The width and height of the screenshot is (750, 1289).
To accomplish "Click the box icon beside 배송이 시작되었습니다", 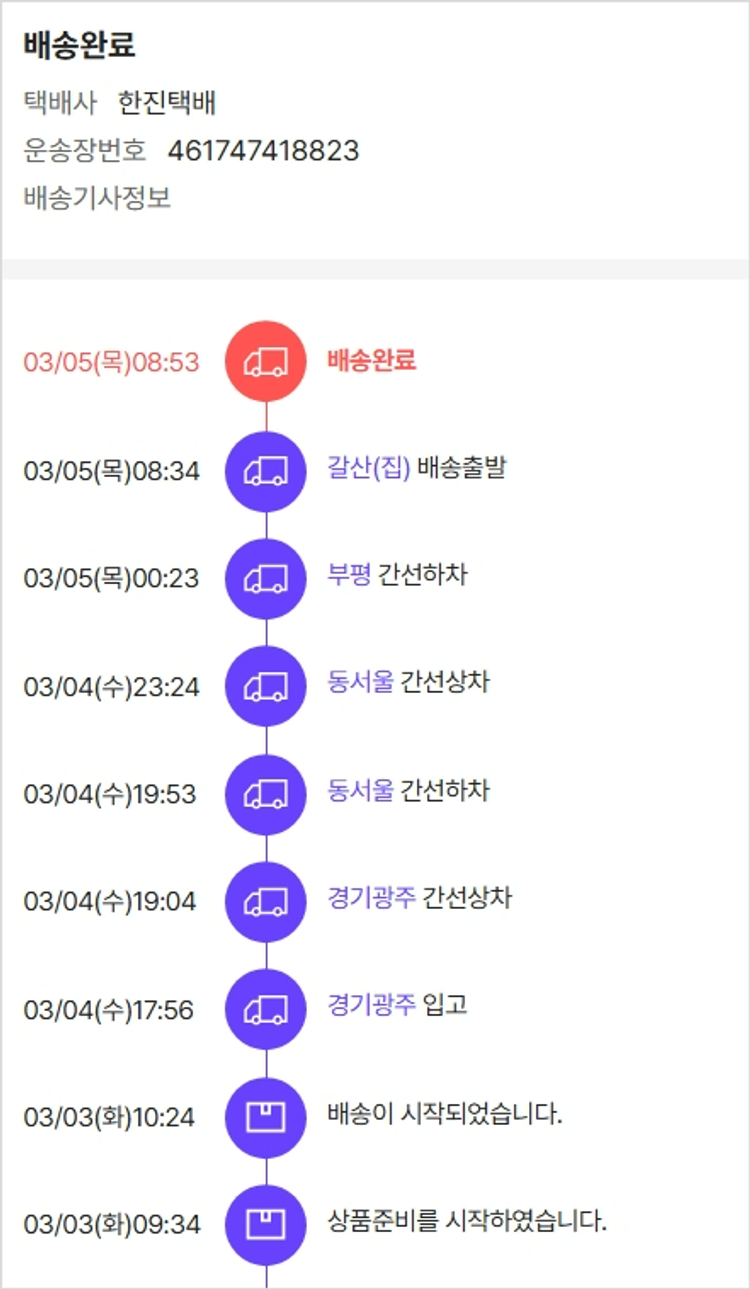I will (x=266, y=1117).
